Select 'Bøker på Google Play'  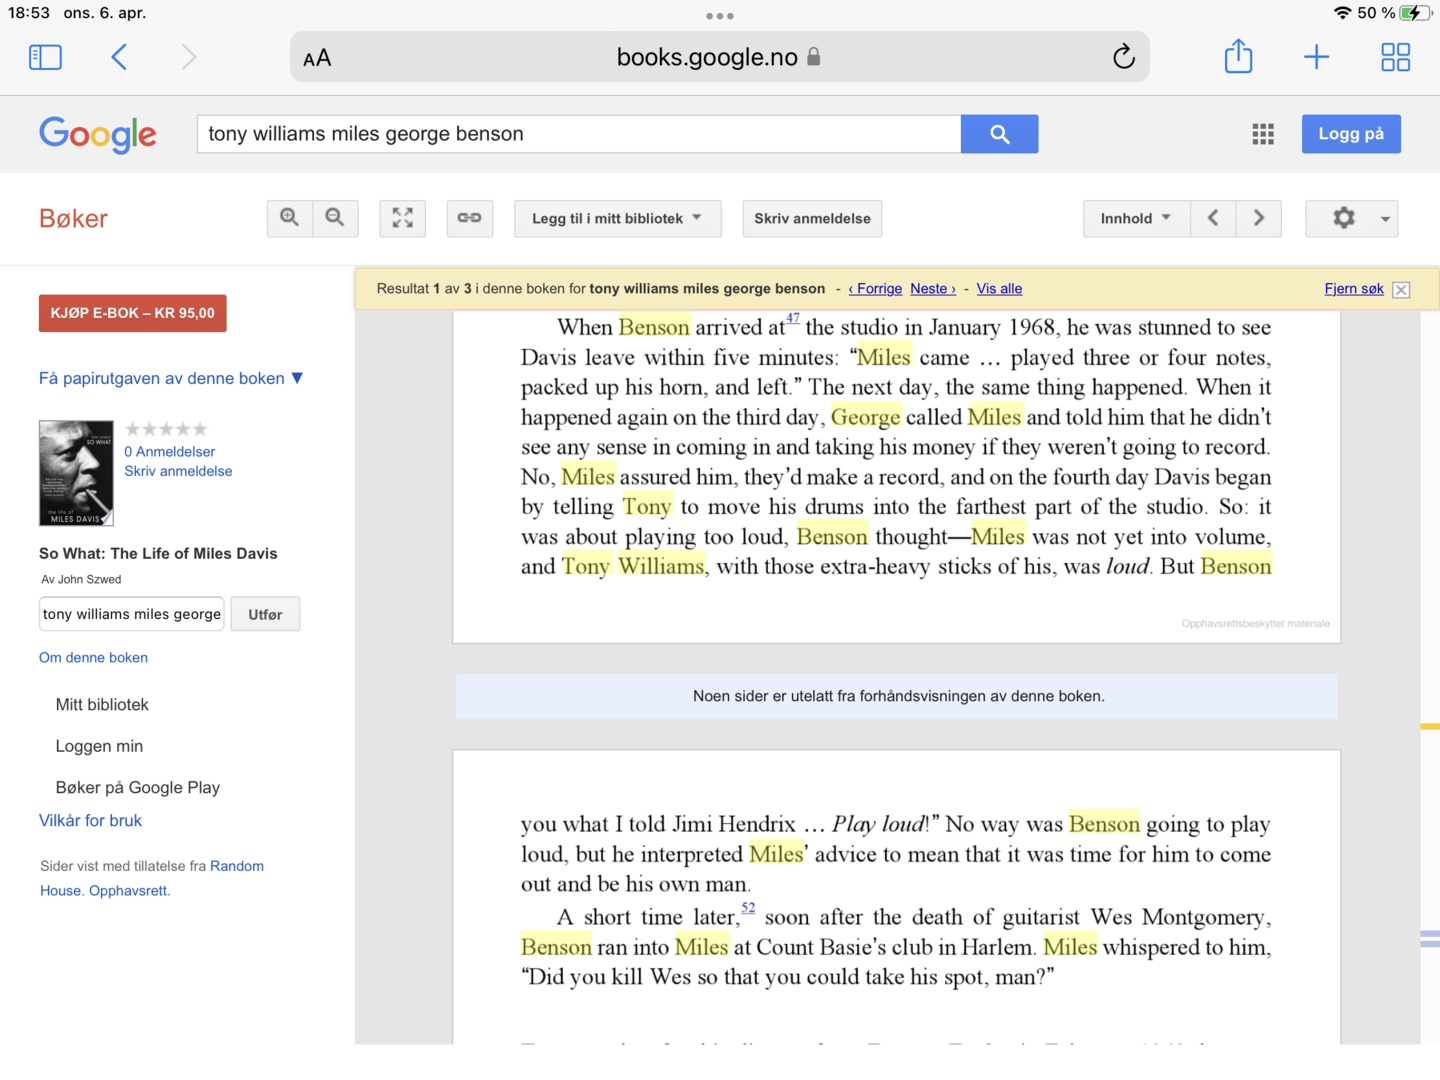pyautogui.click(x=138, y=788)
